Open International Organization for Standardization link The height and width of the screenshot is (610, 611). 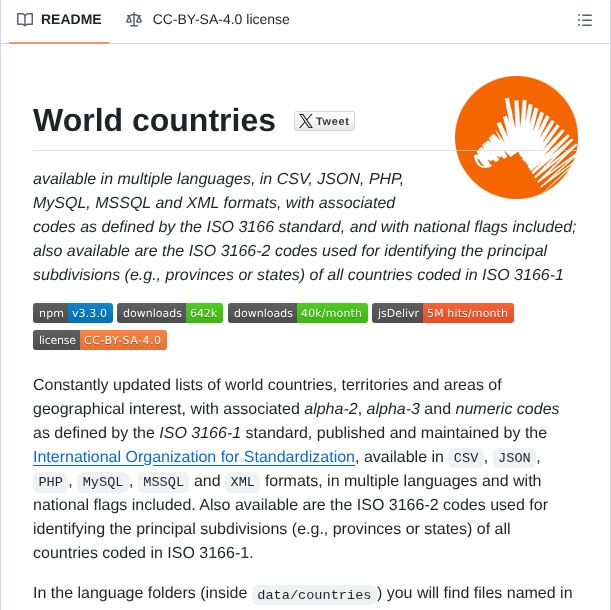point(194,457)
